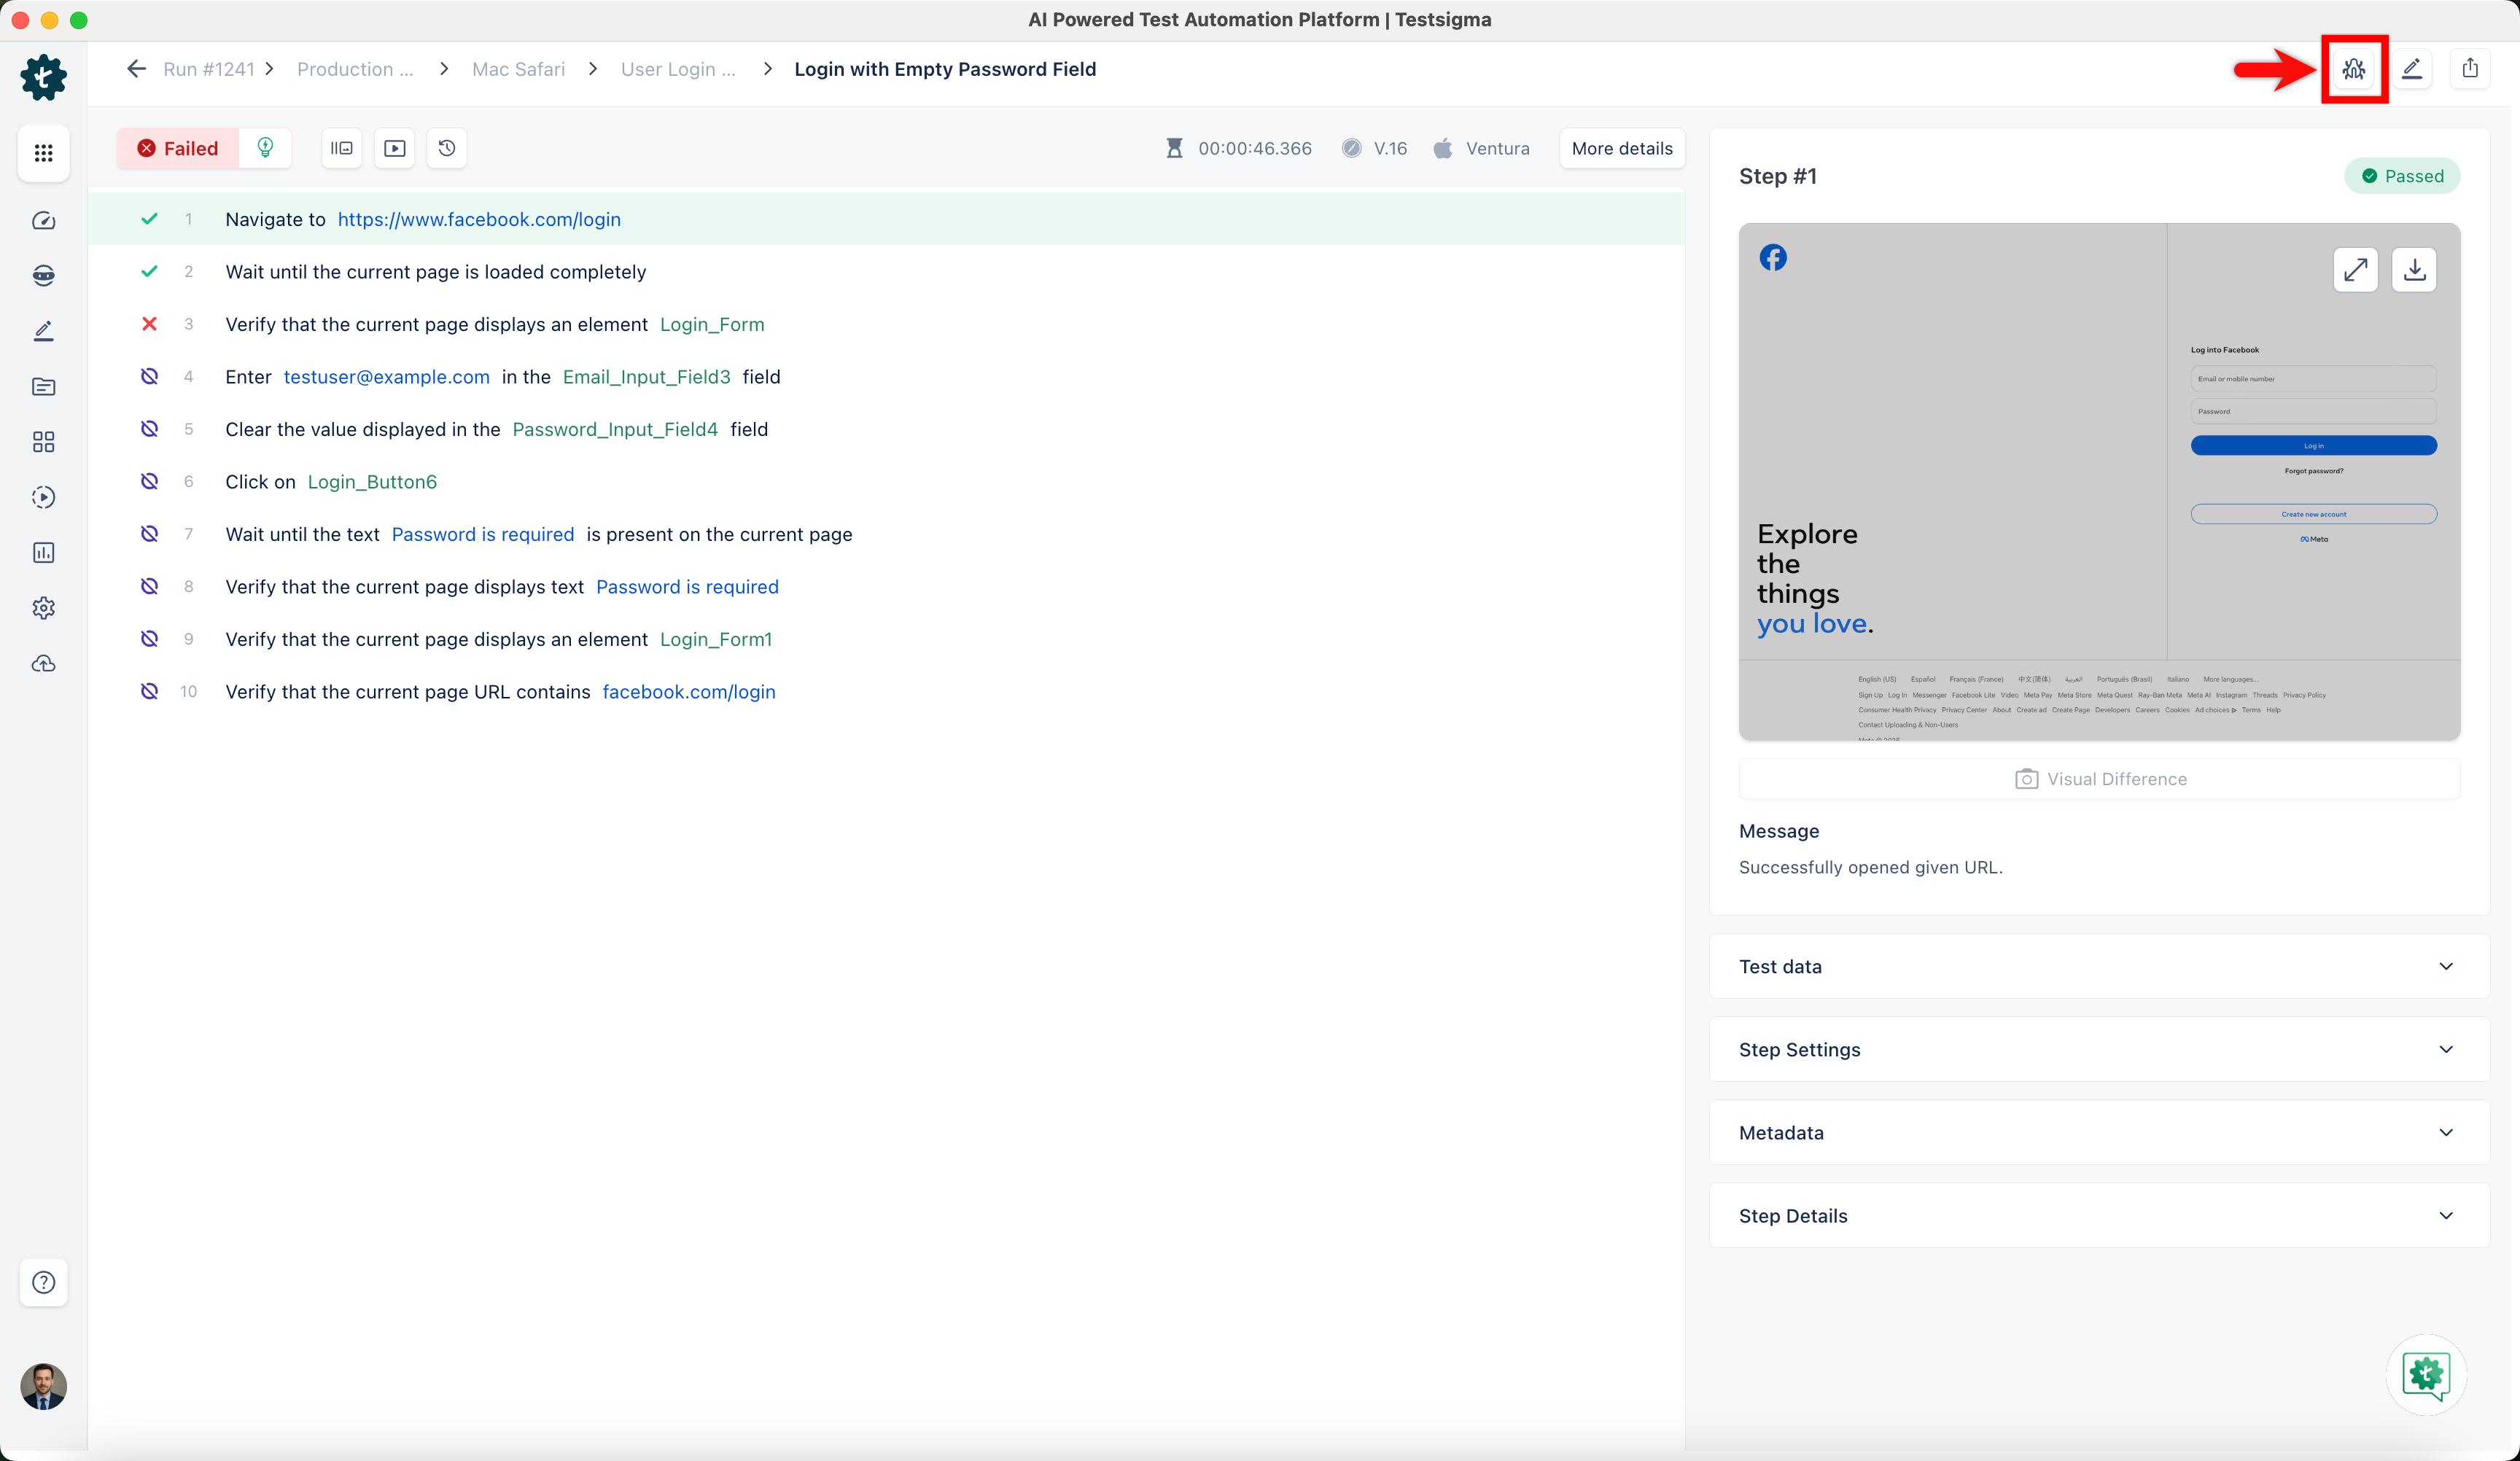This screenshot has width=2520, height=1461.
Task: Expand the Test data section
Action: point(2100,966)
